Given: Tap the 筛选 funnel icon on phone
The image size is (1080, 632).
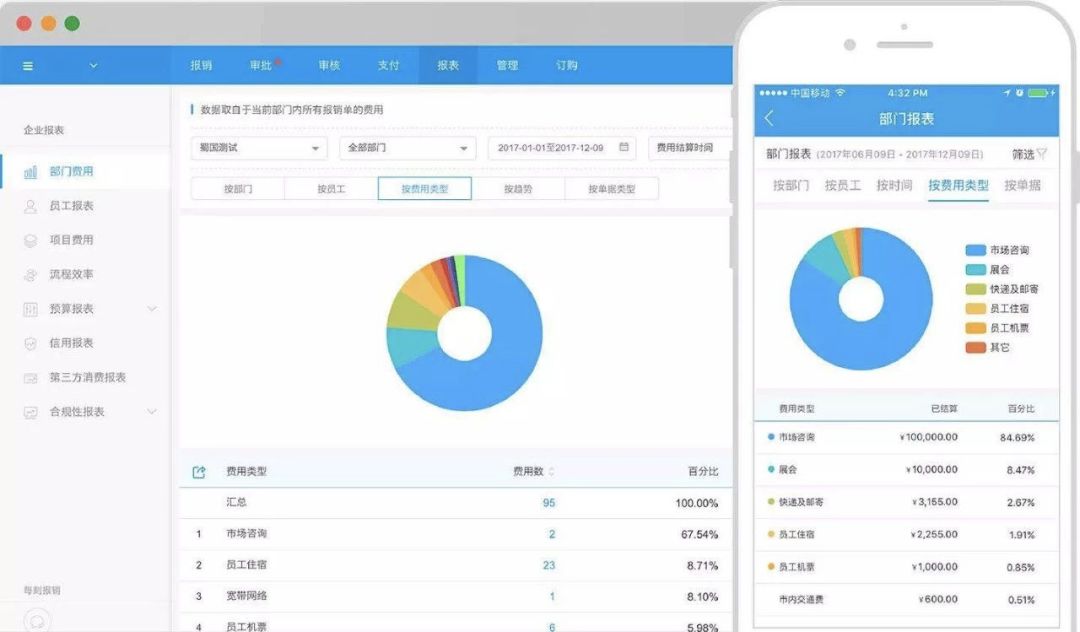Looking at the screenshot, I should pyautogui.click(x=1041, y=154).
